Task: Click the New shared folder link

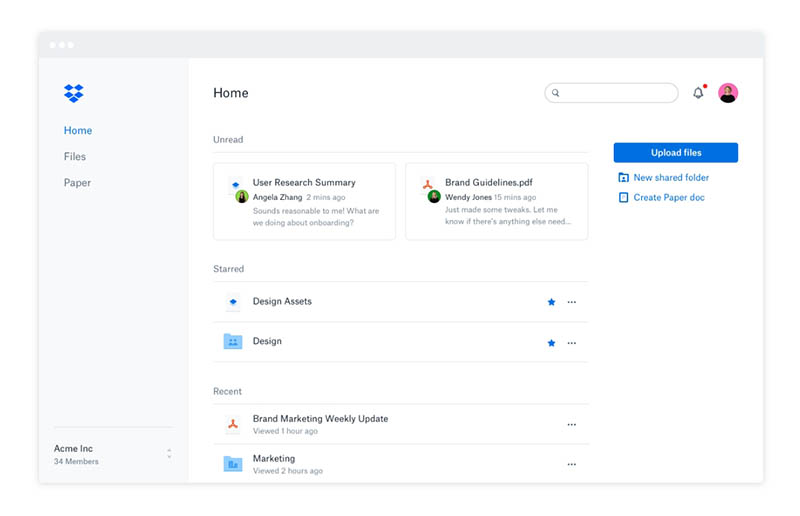Action: tap(670, 178)
